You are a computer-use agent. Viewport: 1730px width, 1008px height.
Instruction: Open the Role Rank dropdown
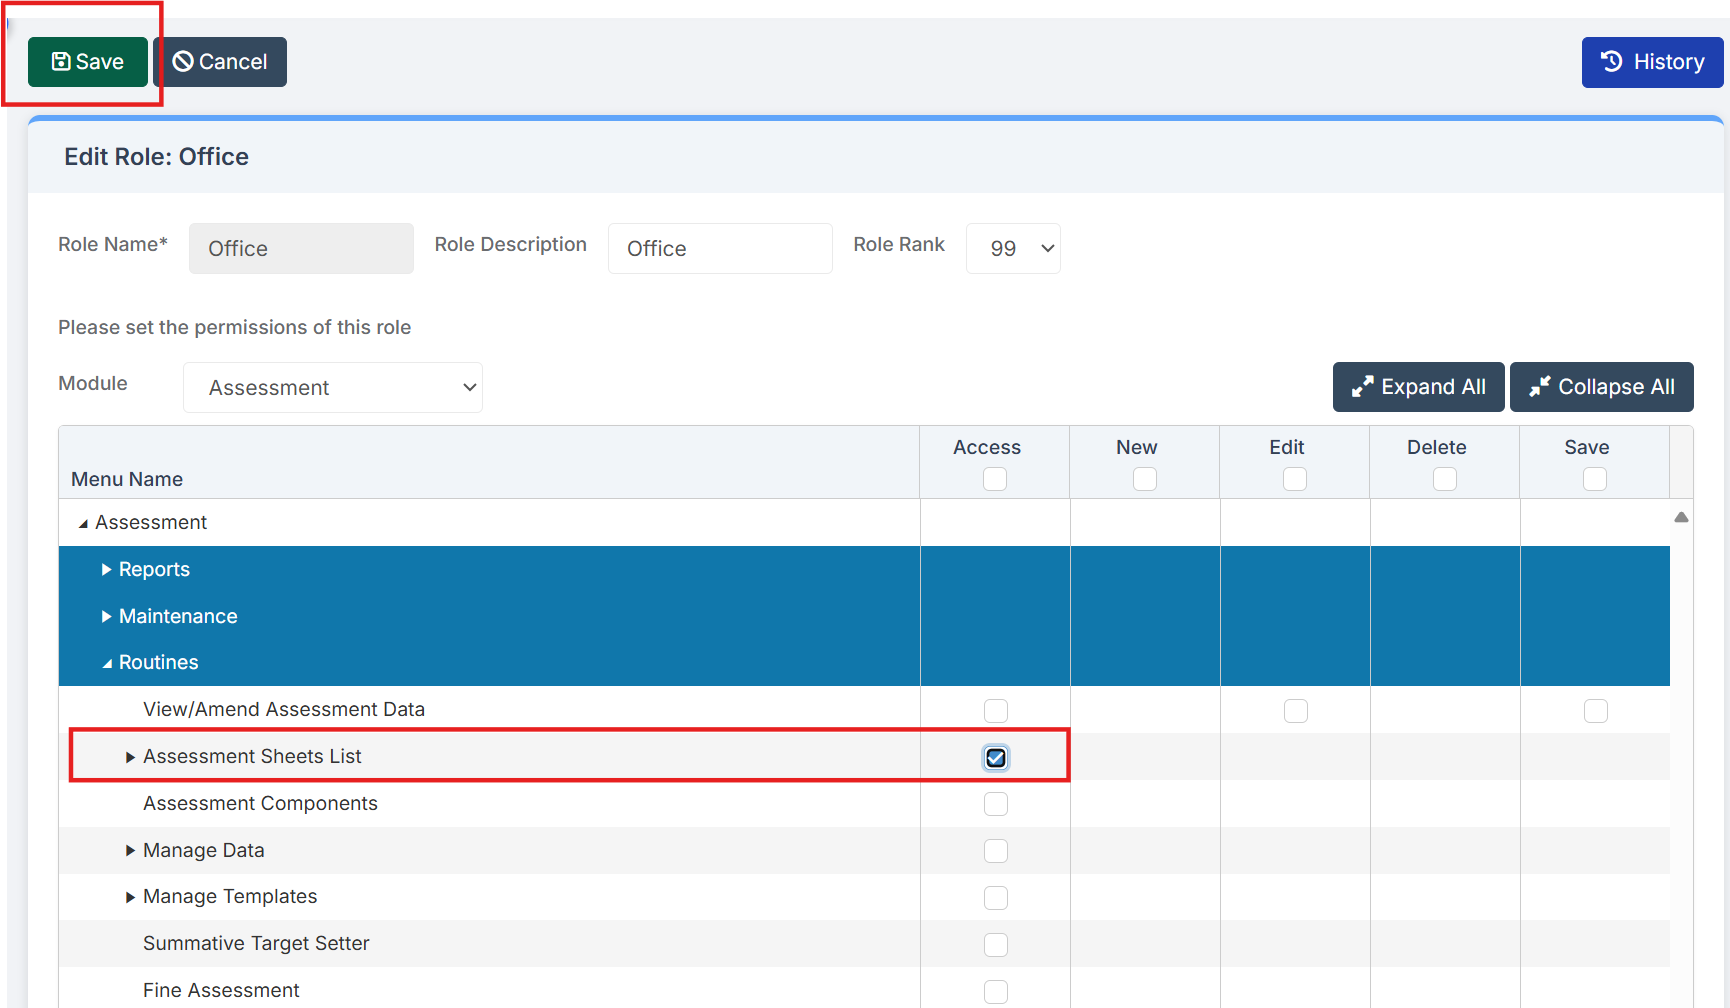click(1012, 248)
